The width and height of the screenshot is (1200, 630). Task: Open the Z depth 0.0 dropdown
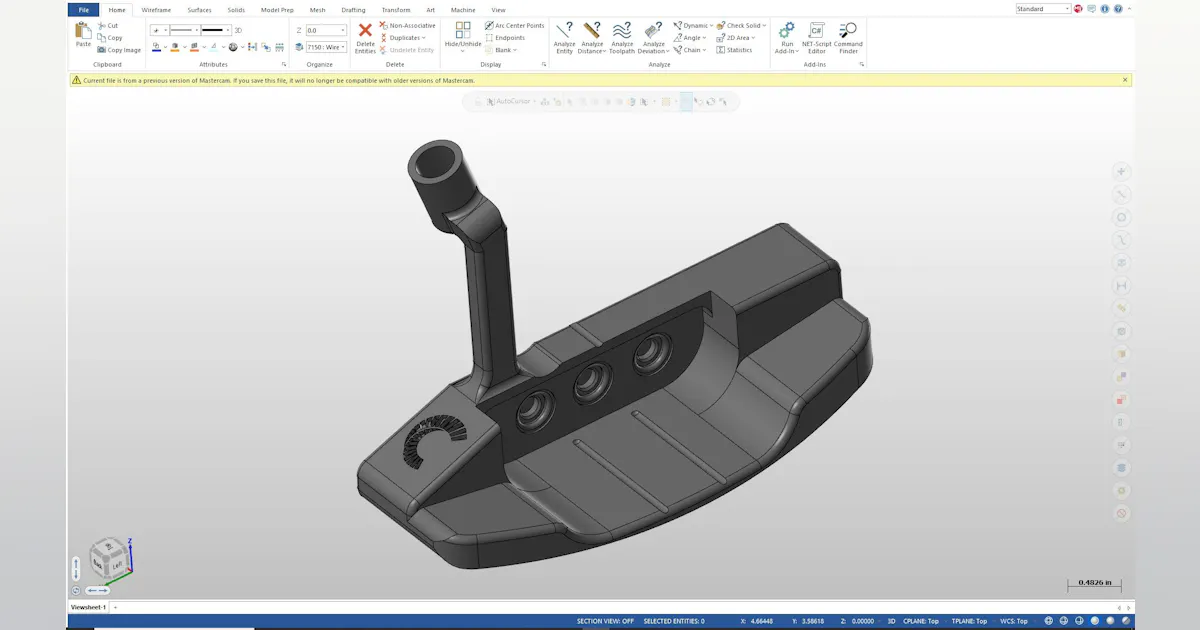pyautogui.click(x=343, y=30)
